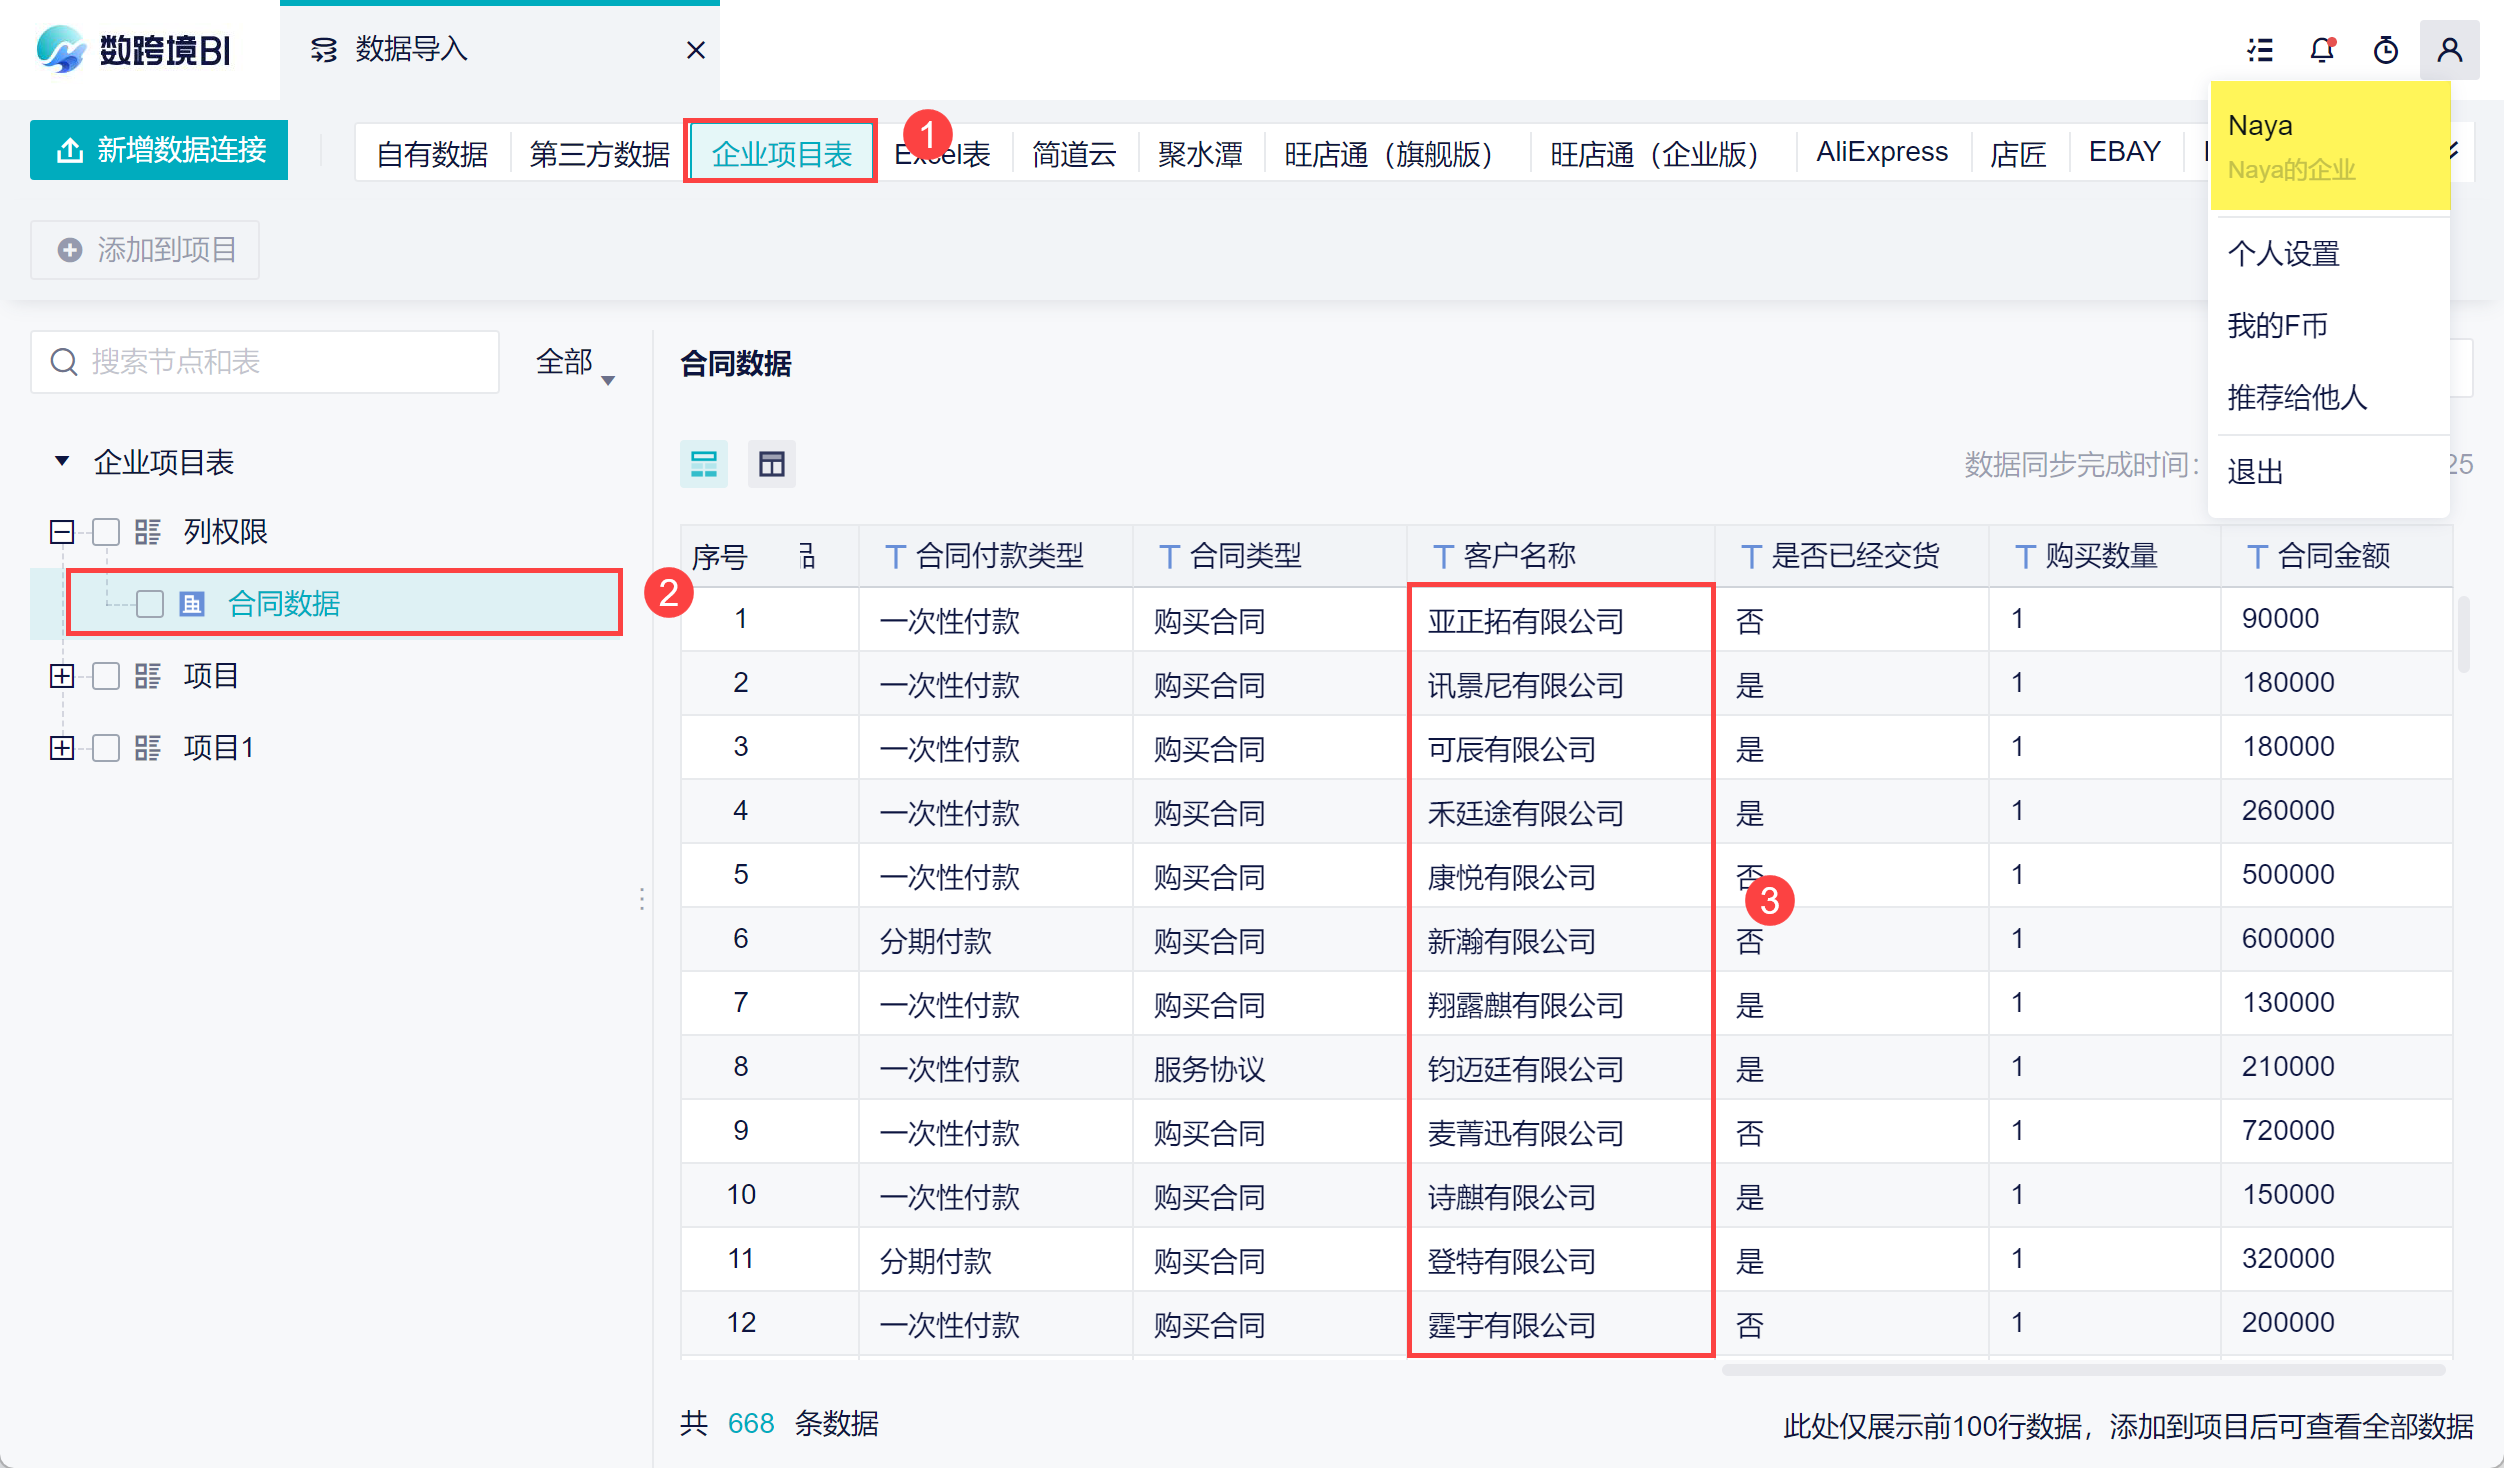Click the horizontal table scrollbar
Screen dimensions: 2504x1468
pyautogui.click(x=2084, y=1369)
